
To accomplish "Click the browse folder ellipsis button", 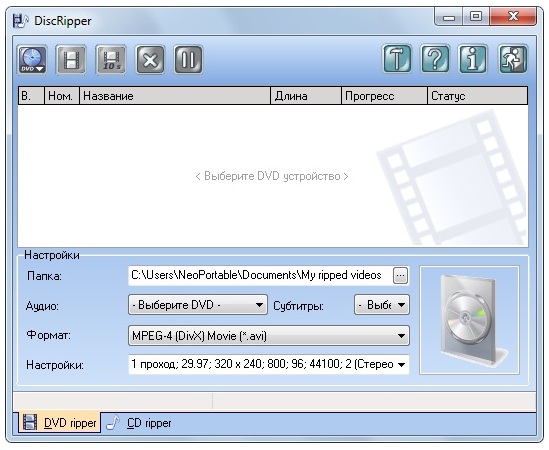I will (x=401, y=276).
